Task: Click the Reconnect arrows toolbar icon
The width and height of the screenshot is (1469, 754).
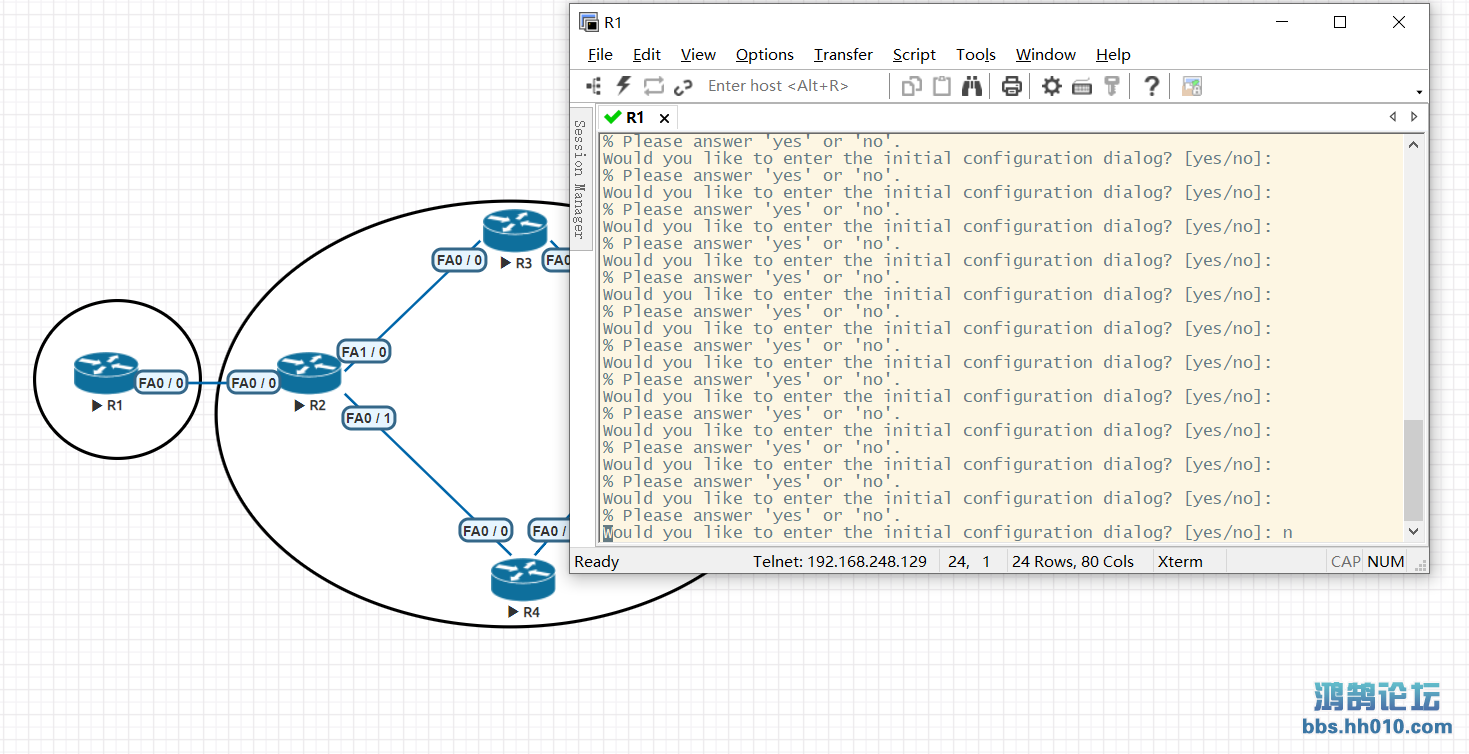Action: click(654, 86)
